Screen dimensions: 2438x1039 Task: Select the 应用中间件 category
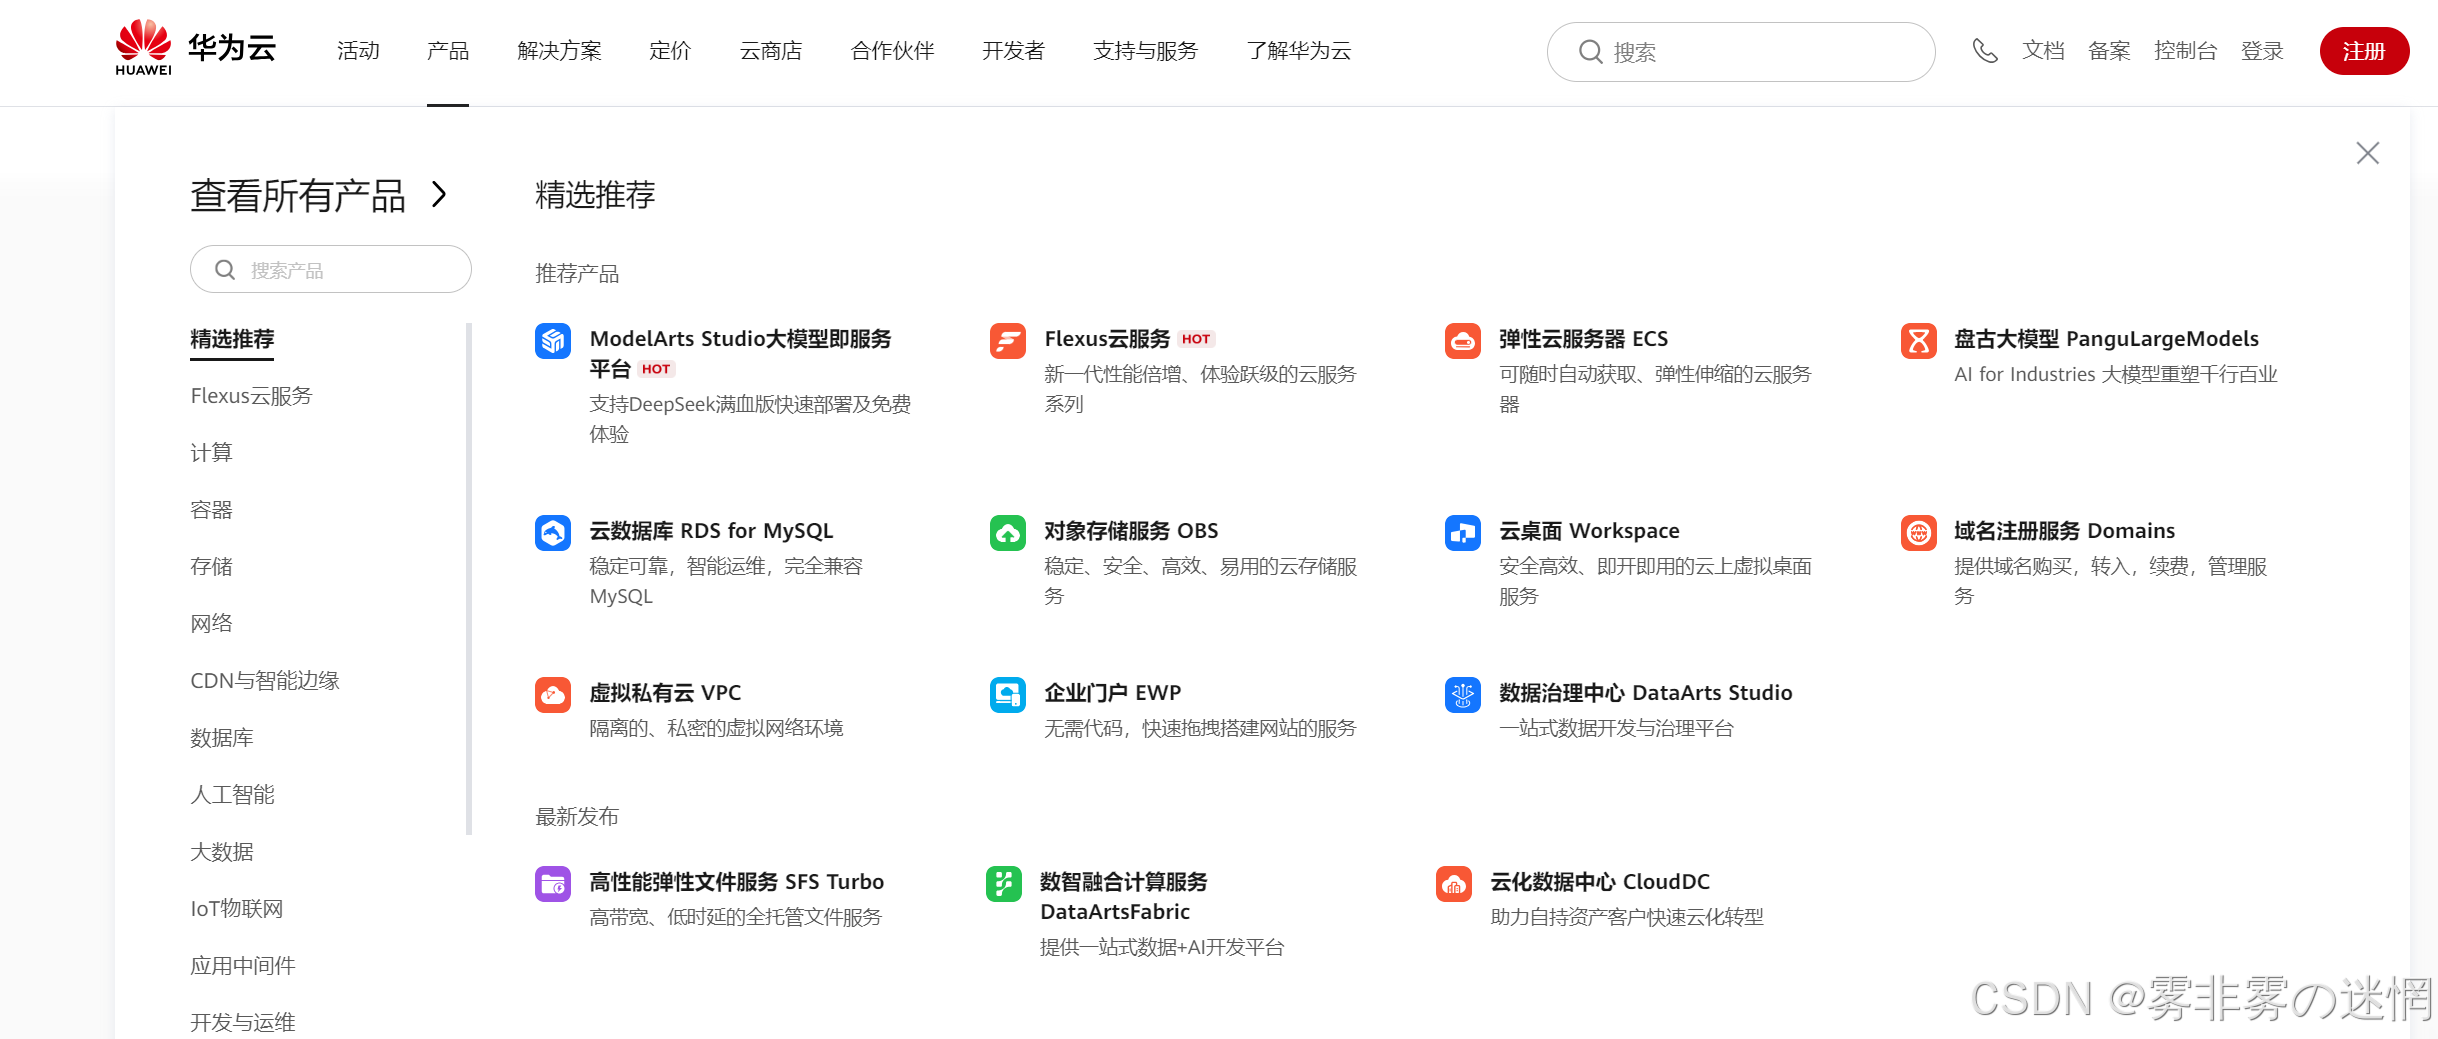243,966
